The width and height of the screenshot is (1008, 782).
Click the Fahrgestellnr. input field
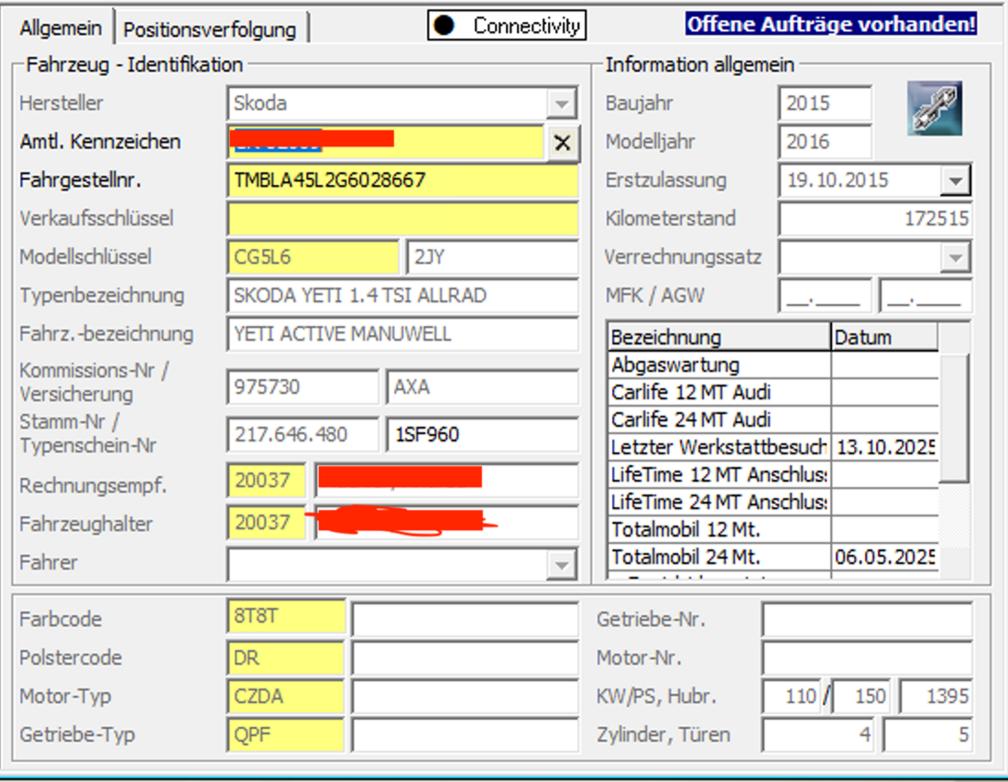point(402,181)
